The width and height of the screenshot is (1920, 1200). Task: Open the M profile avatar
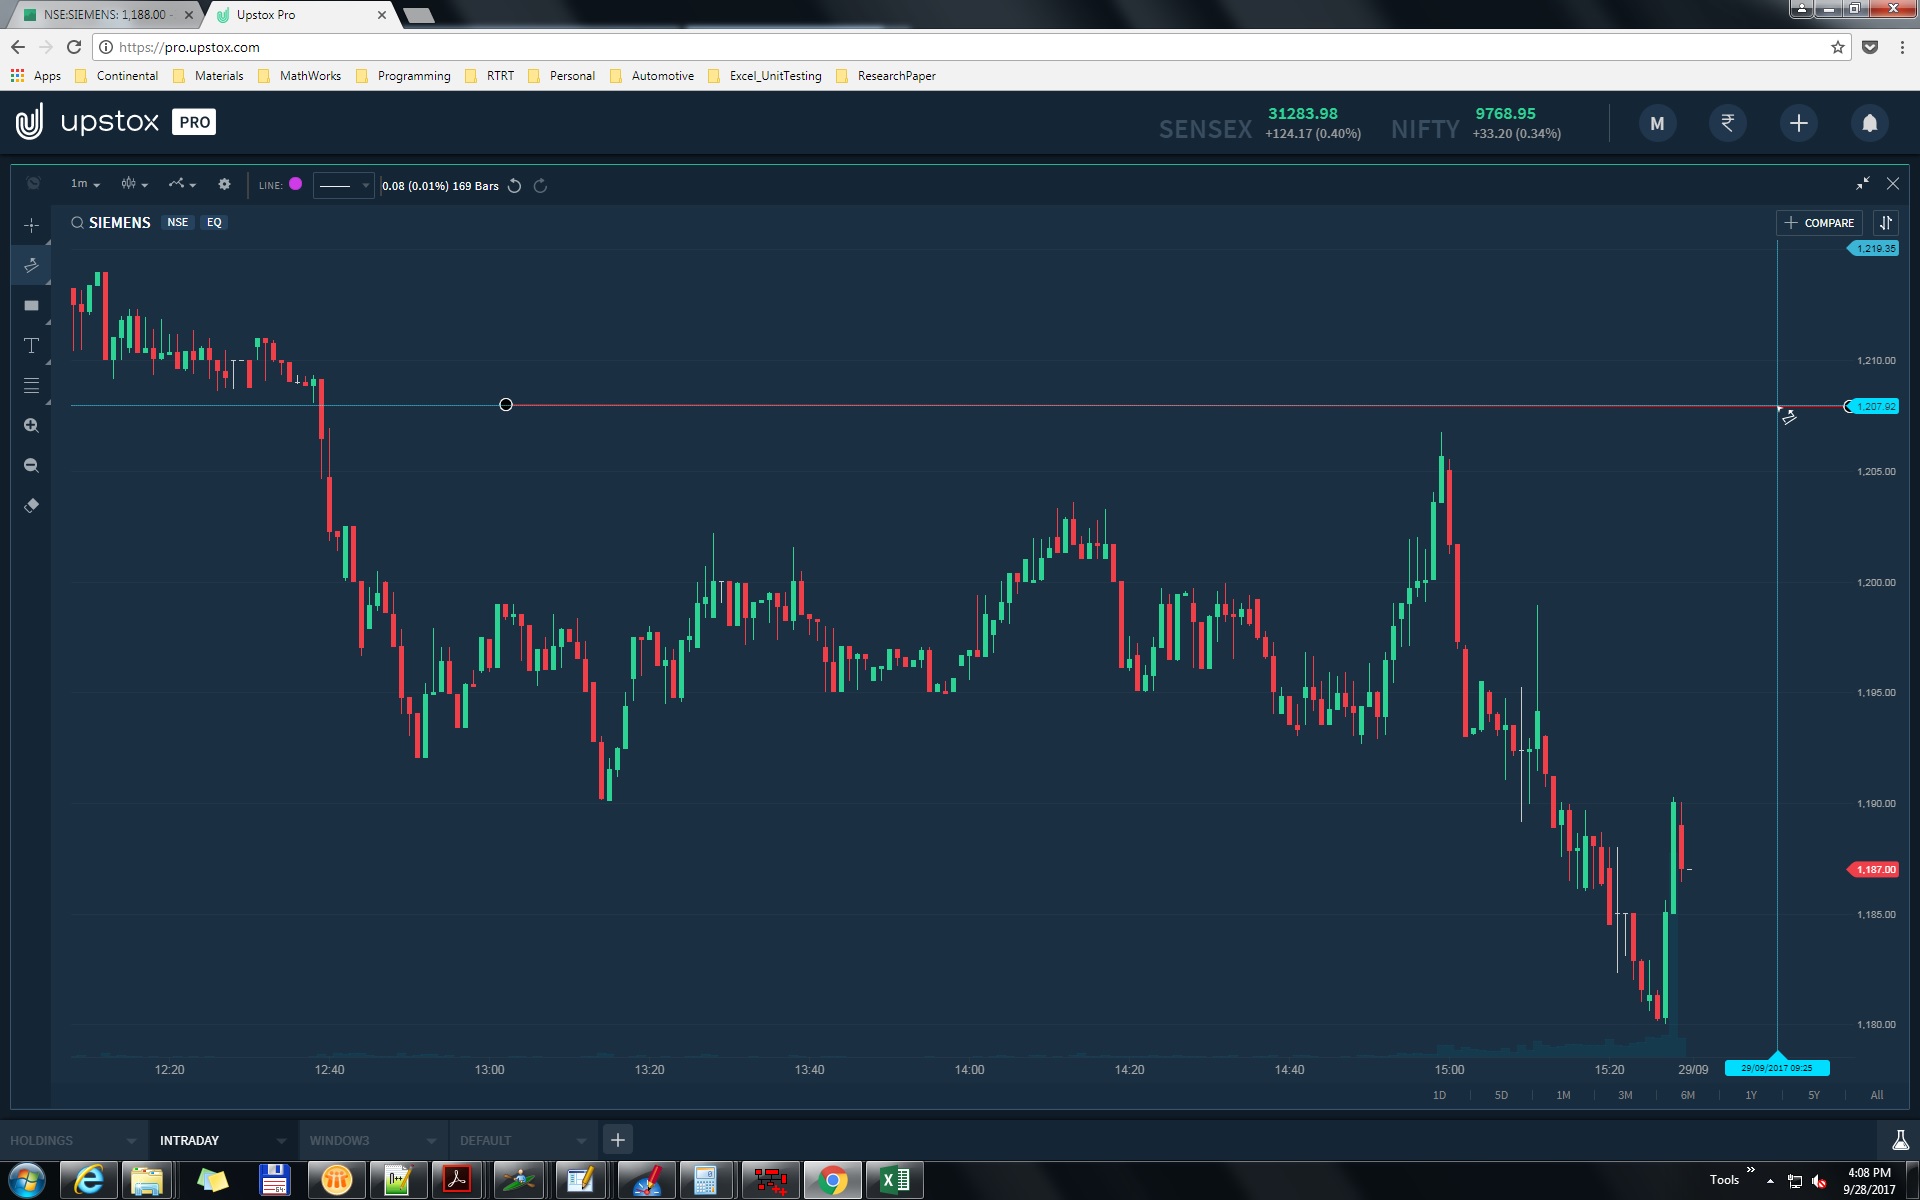[1657, 123]
